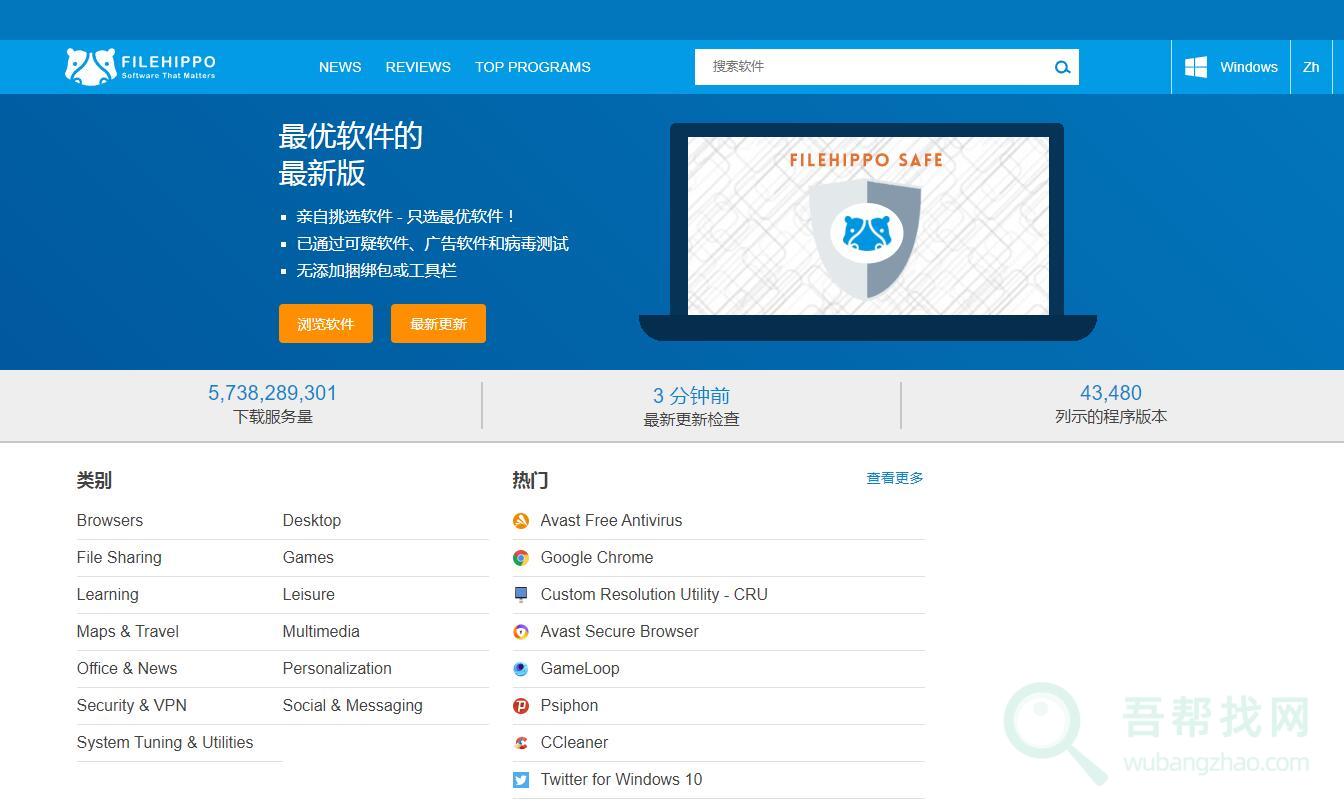The height and width of the screenshot is (804, 1344).
Task: Click the search magnifier icon
Action: pyautogui.click(x=1062, y=67)
